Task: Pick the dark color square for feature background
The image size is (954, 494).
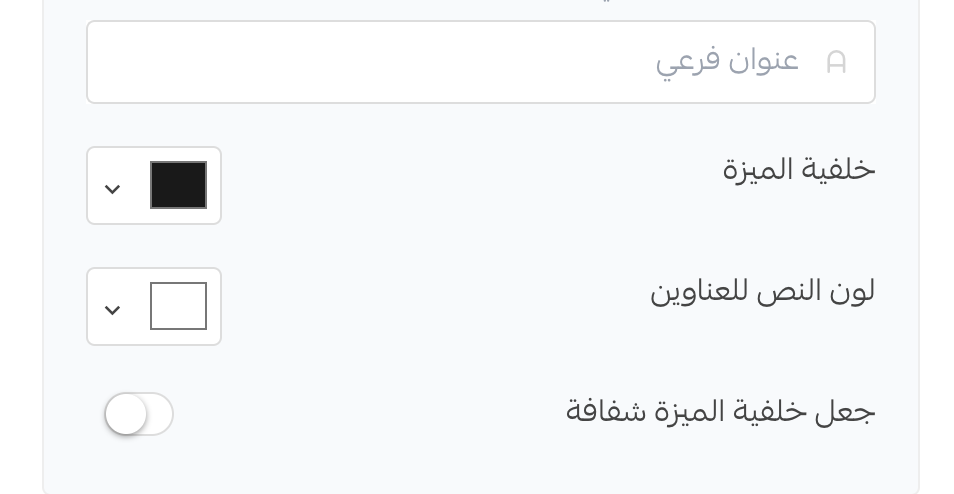Action: (x=178, y=185)
